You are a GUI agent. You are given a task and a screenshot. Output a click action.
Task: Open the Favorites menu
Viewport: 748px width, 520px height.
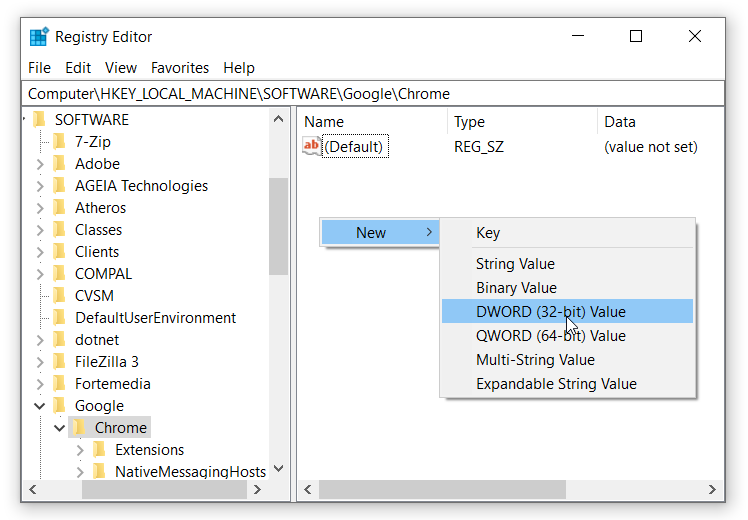(x=180, y=68)
